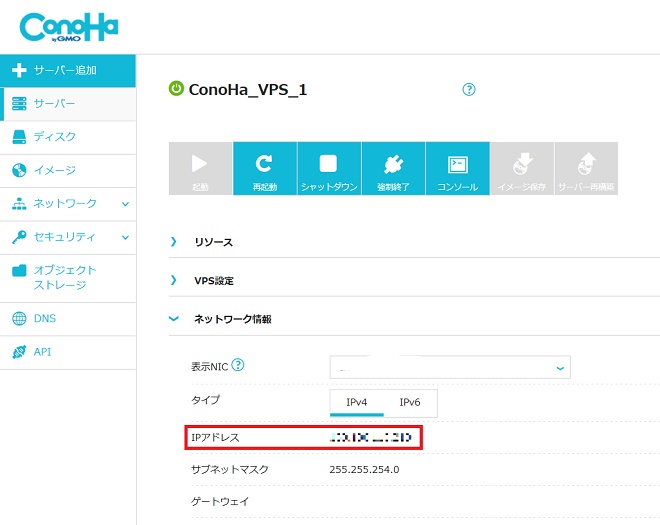Click the server disk stack icon
Viewport: 660px width, 525px height.
pos(19,104)
